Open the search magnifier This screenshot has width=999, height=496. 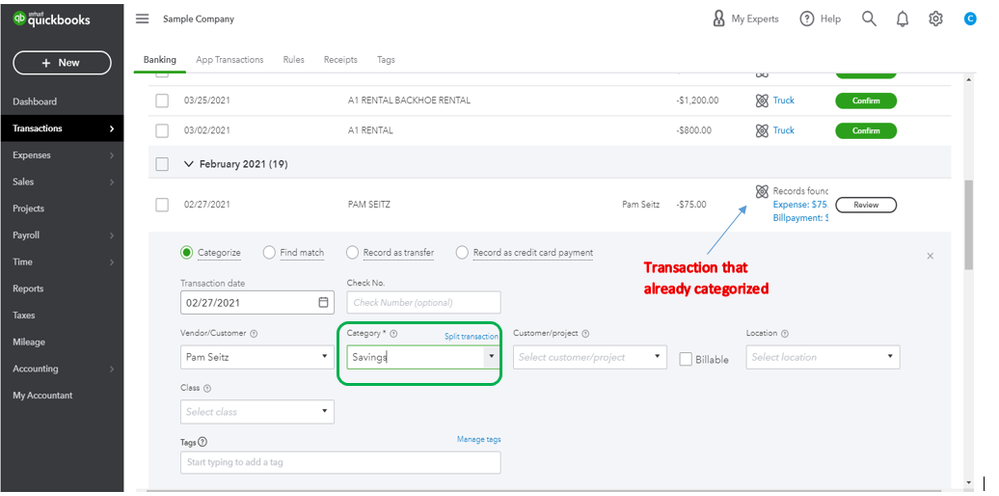tap(869, 18)
